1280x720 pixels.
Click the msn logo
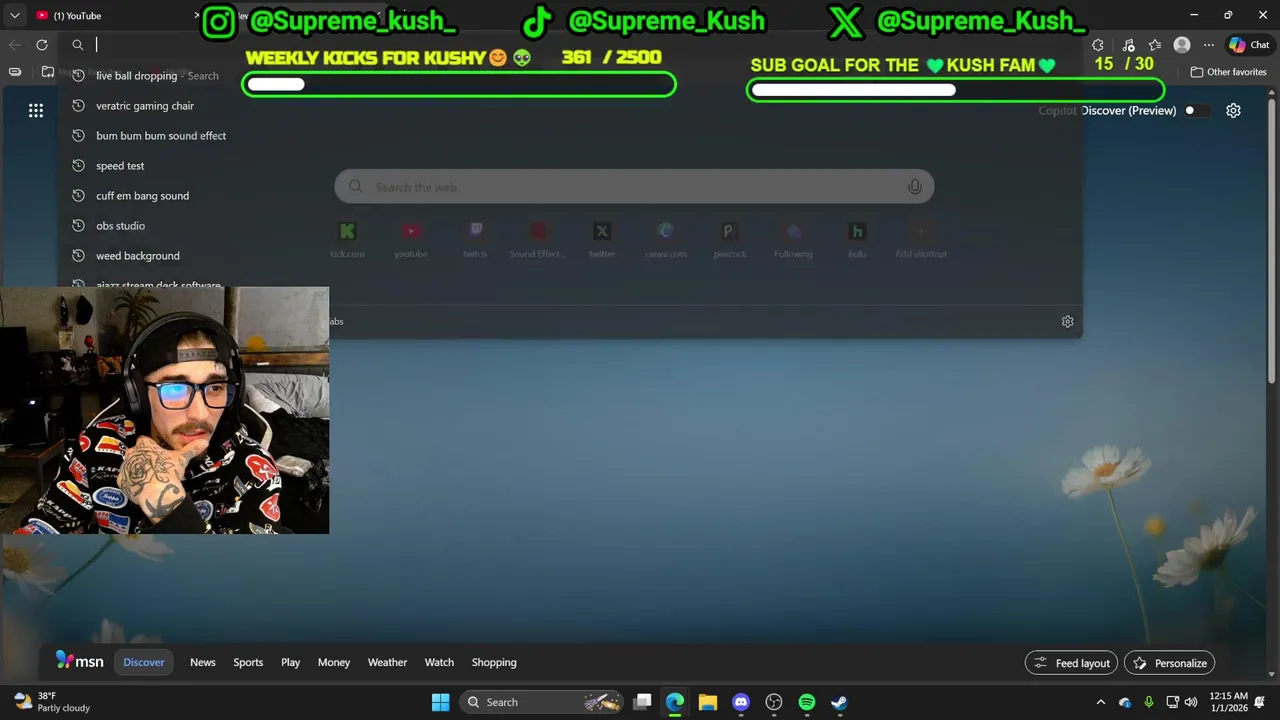click(79, 661)
